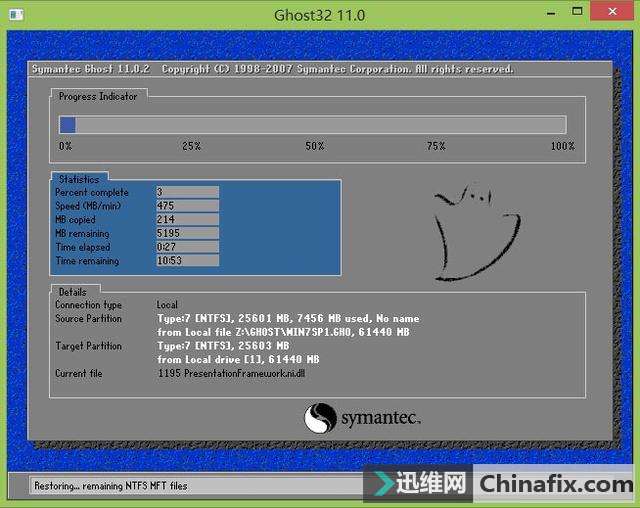Click the Symantec Ghost 11.0.2 copyright header
Viewport: 640px width, 508px height.
(273, 69)
